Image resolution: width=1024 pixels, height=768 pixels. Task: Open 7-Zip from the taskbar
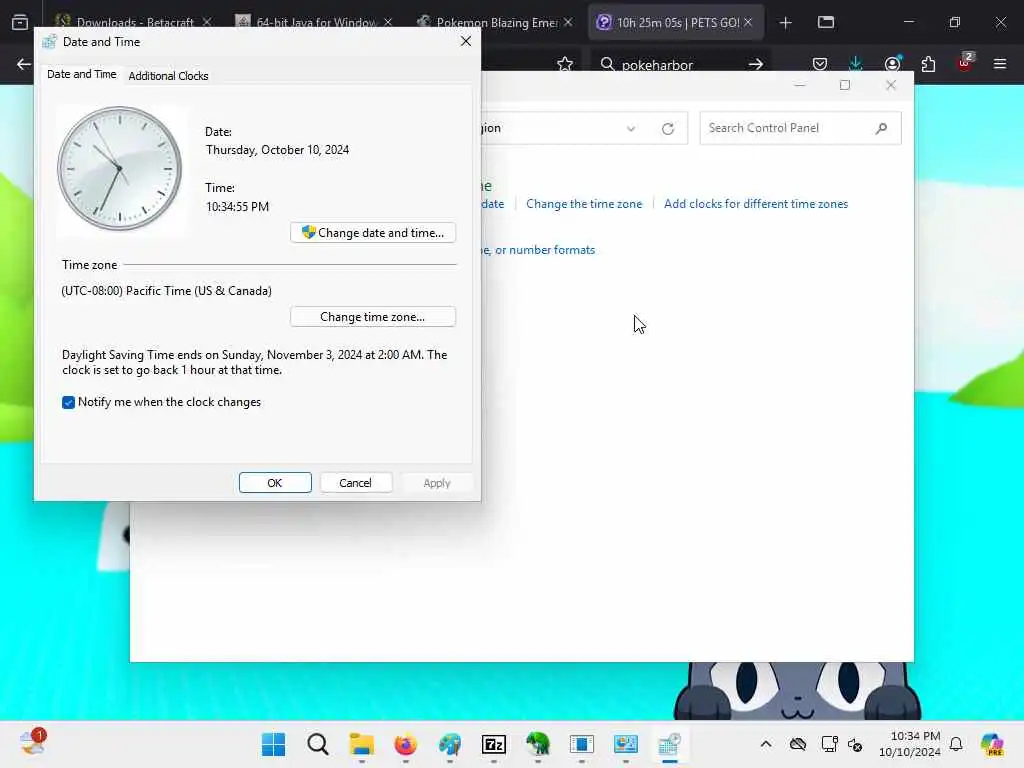(494, 744)
